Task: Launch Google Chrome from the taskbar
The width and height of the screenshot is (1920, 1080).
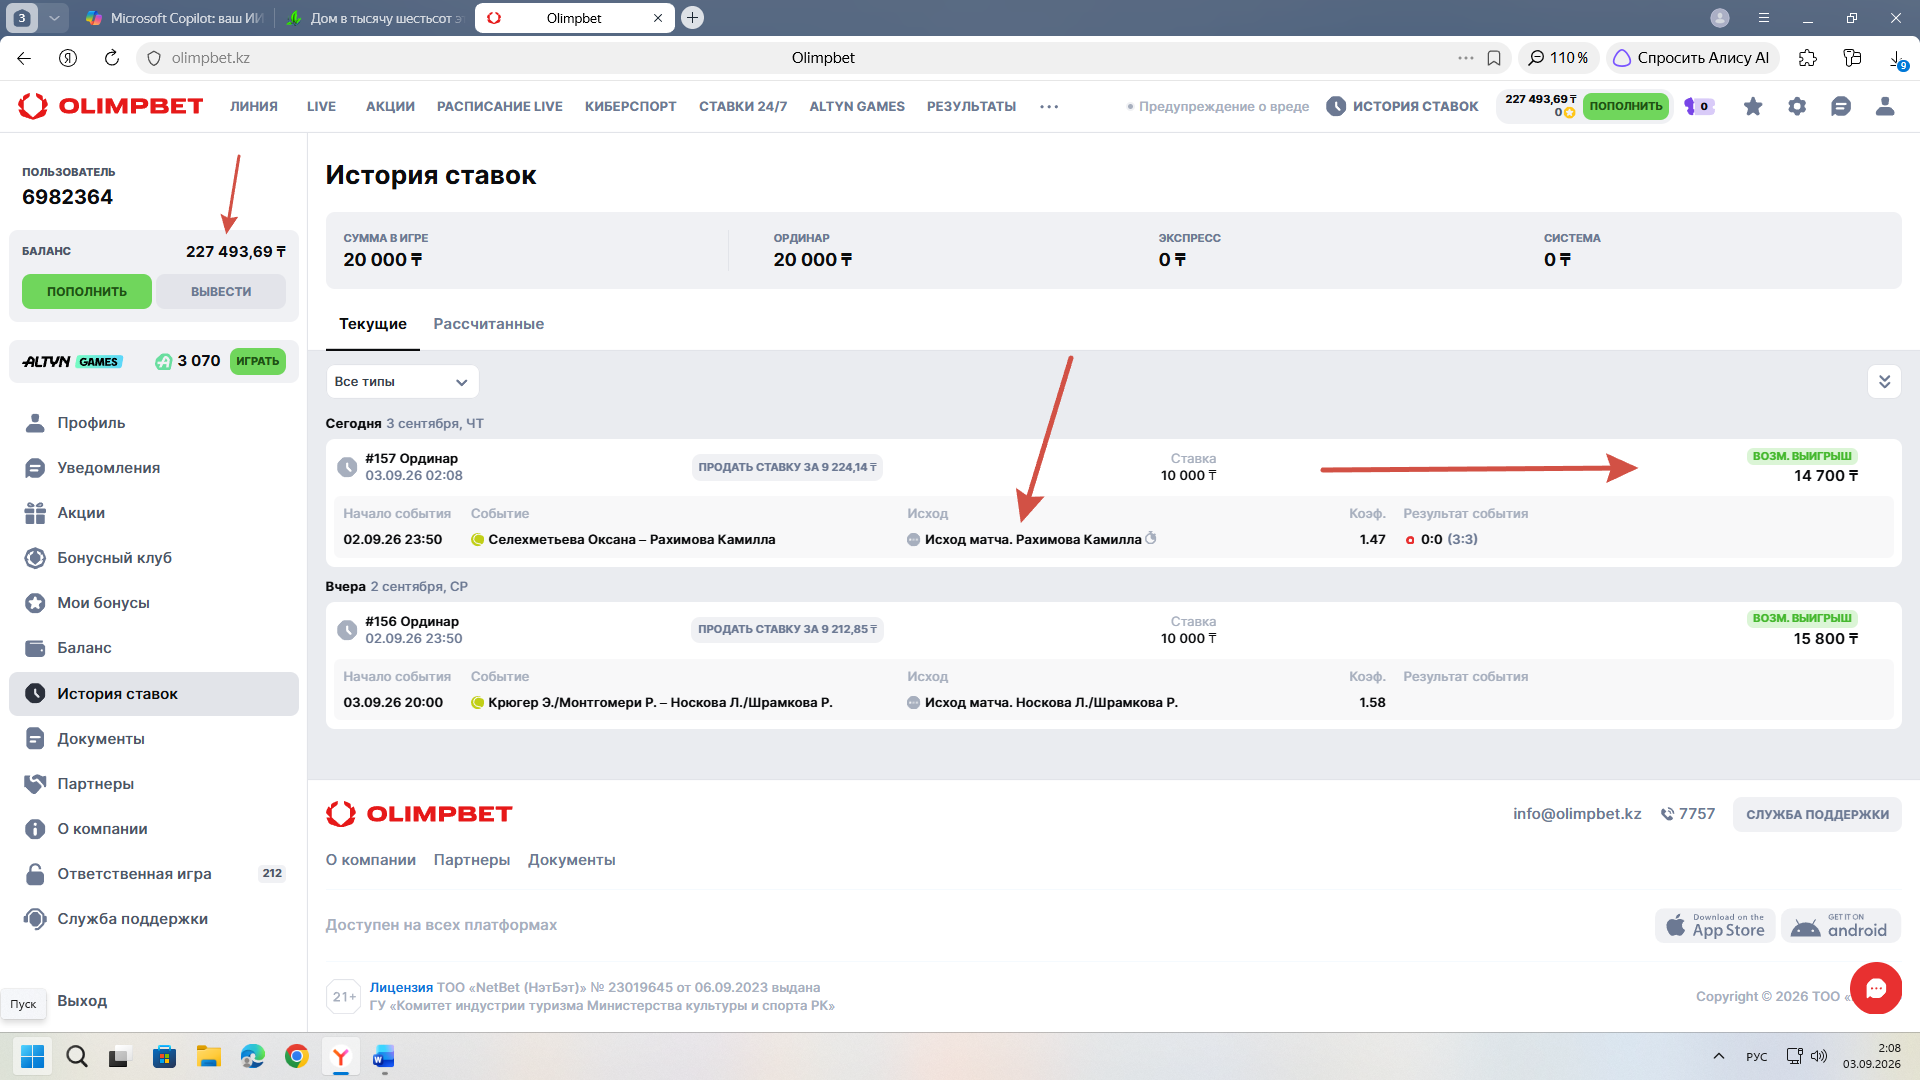Action: [x=296, y=1056]
